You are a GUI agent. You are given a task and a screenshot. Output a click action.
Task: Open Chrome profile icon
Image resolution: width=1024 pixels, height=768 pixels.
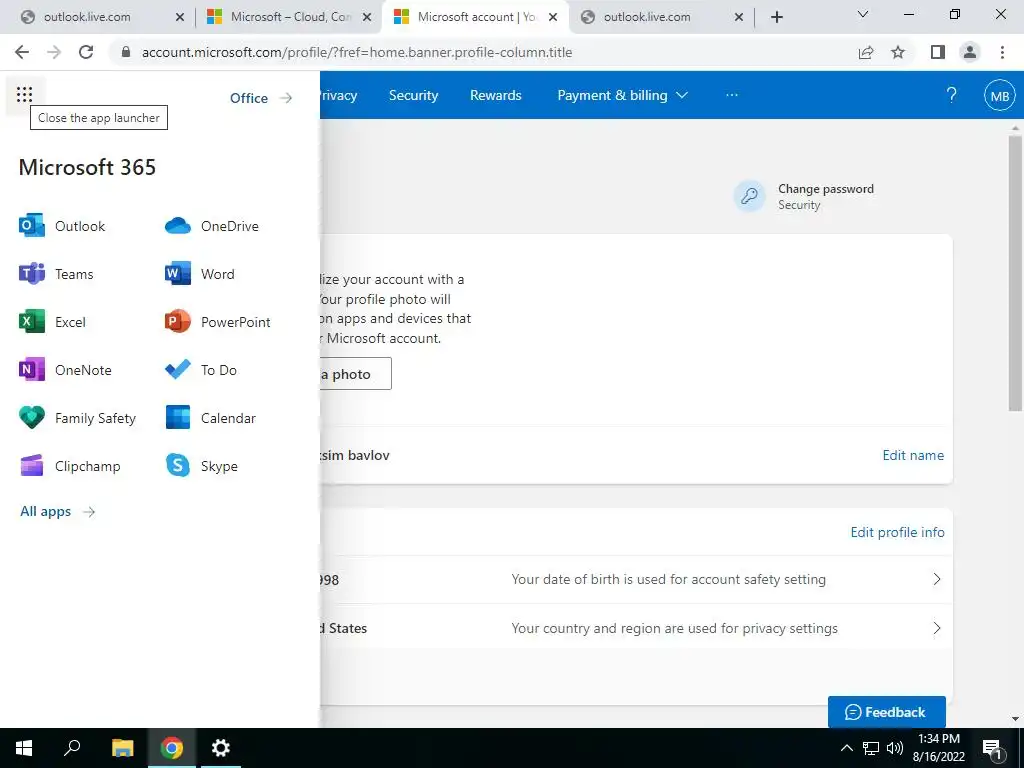point(970,52)
